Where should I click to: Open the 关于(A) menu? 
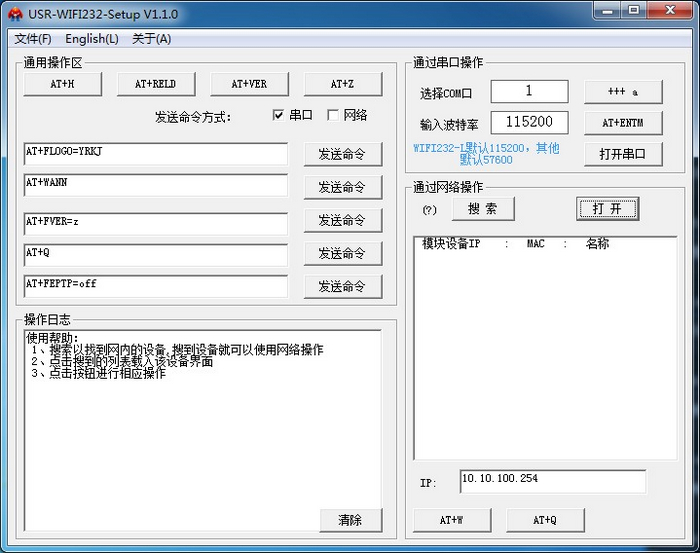(x=151, y=39)
